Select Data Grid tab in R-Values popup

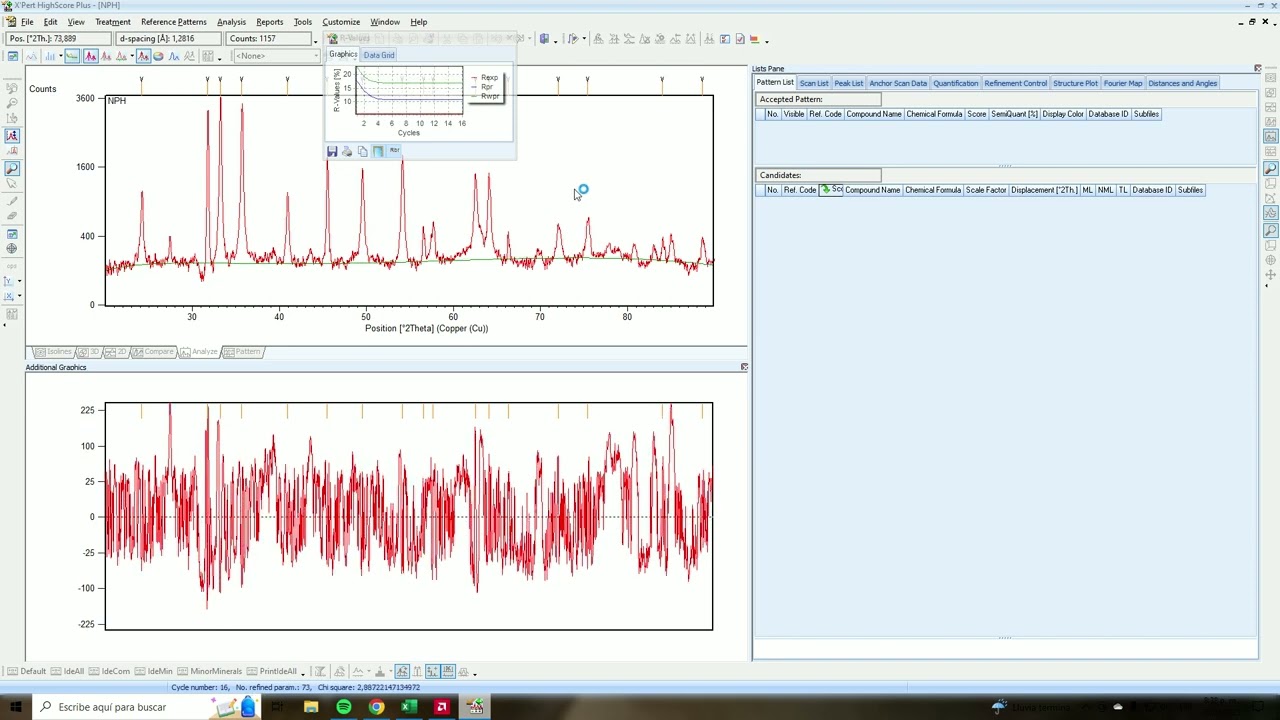point(379,55)
